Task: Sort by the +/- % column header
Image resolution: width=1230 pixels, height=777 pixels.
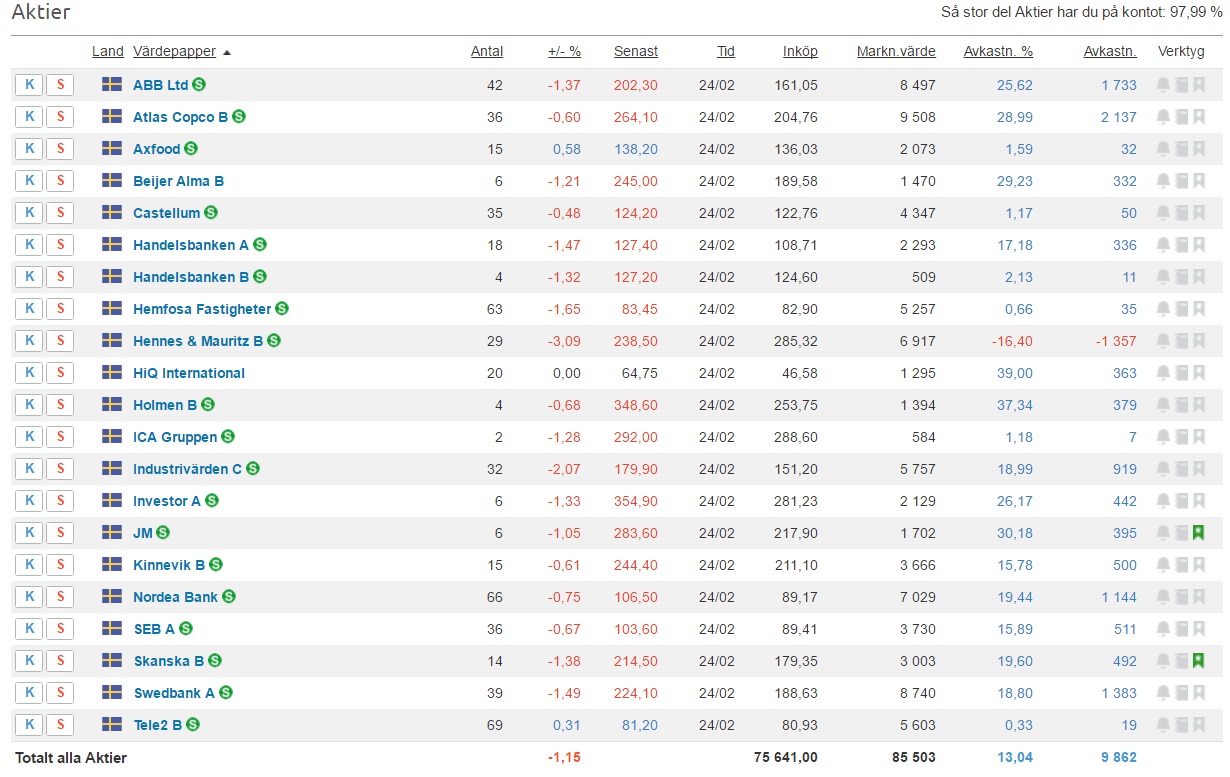Action: (564, 52)
